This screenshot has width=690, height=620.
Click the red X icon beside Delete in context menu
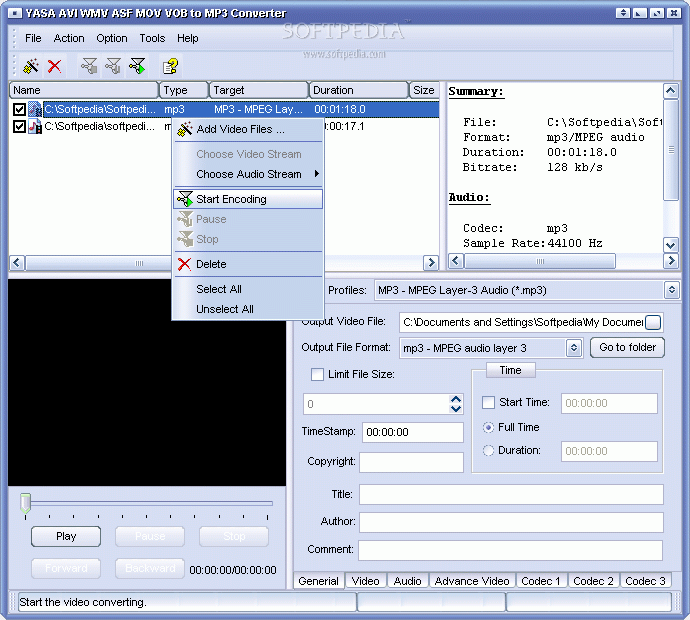pyautogui.click(x=184, y=264)
